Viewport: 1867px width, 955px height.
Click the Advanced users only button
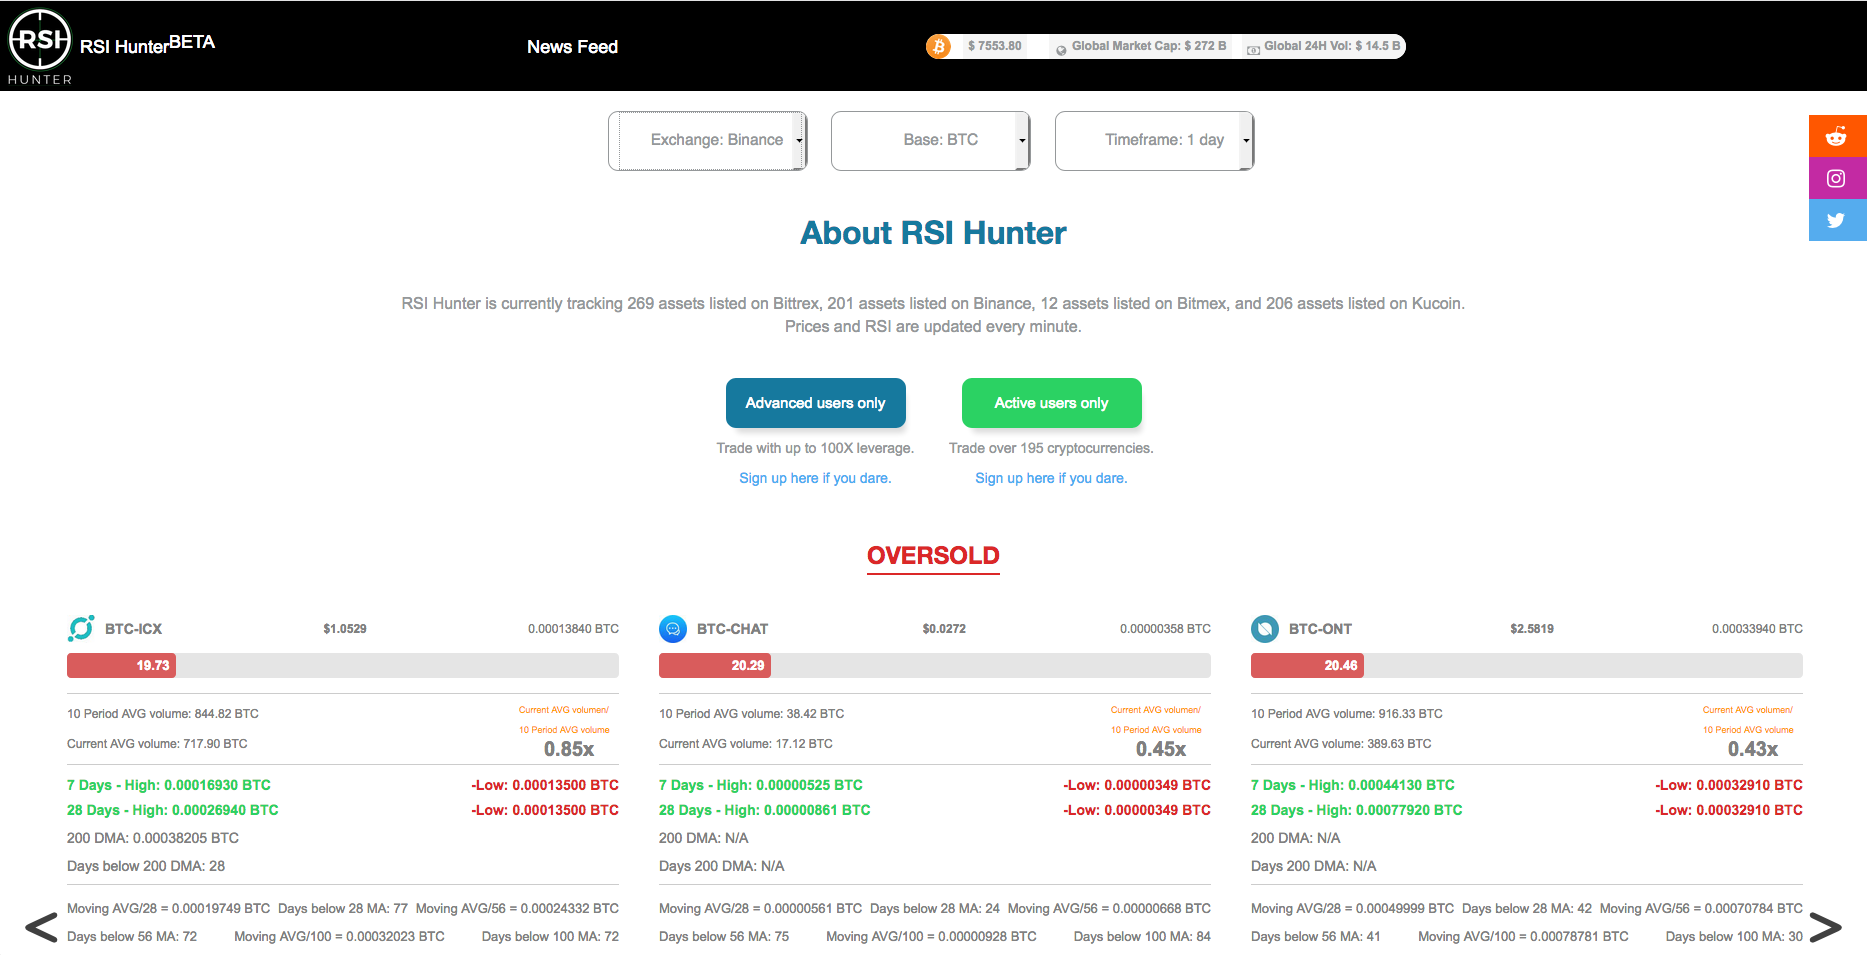(x=816, y=403)
